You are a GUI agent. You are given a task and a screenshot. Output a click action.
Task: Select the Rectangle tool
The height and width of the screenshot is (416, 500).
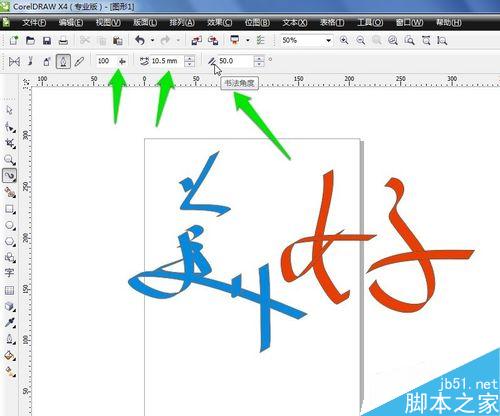tap(10, 209)
